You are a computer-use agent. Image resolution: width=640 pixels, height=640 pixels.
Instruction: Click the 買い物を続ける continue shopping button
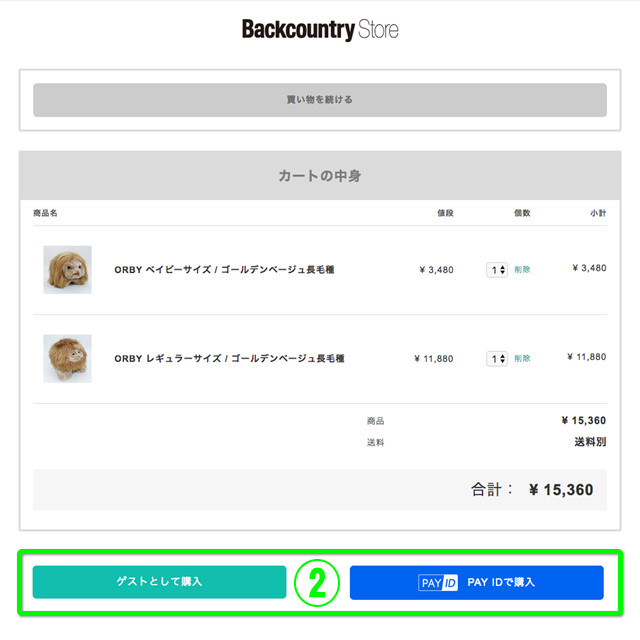click(320, 100)
